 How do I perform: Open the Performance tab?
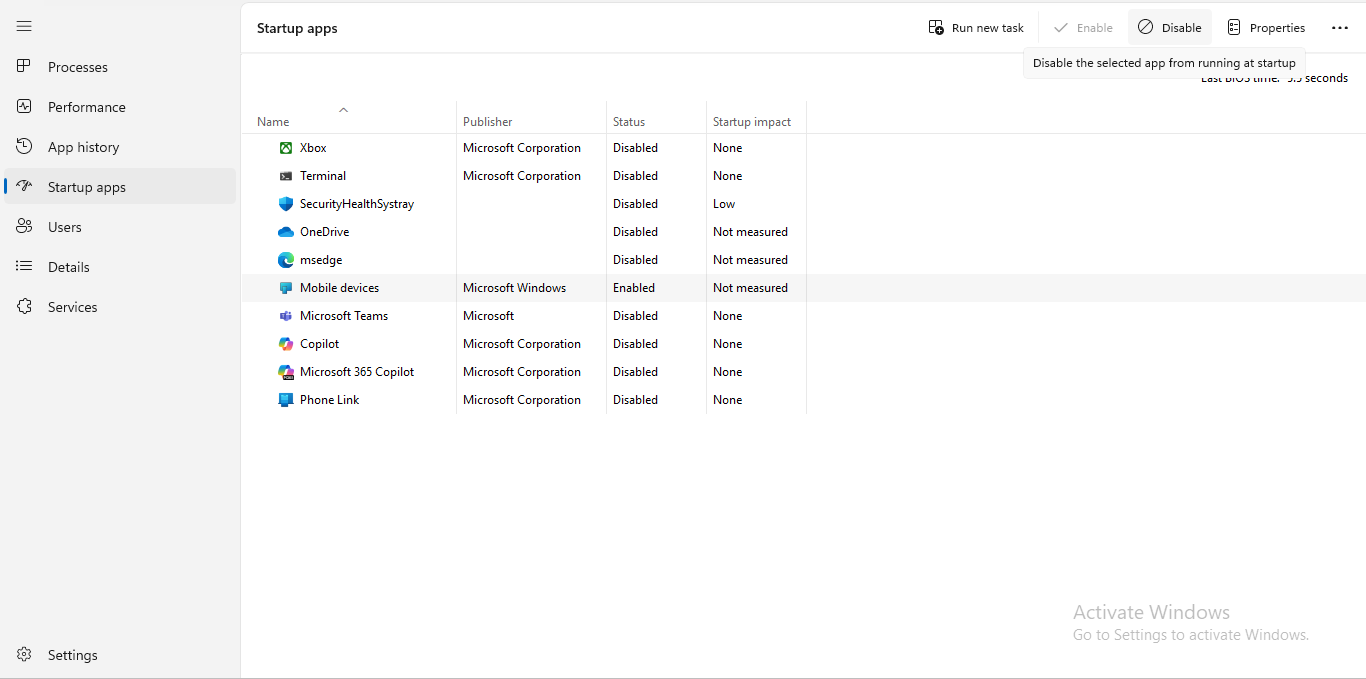point(86,107)
